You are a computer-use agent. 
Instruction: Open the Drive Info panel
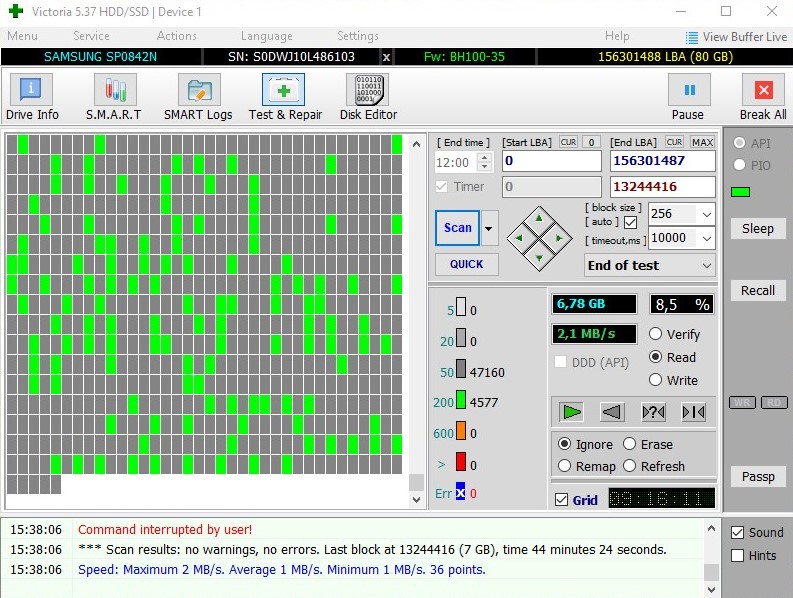32,96
